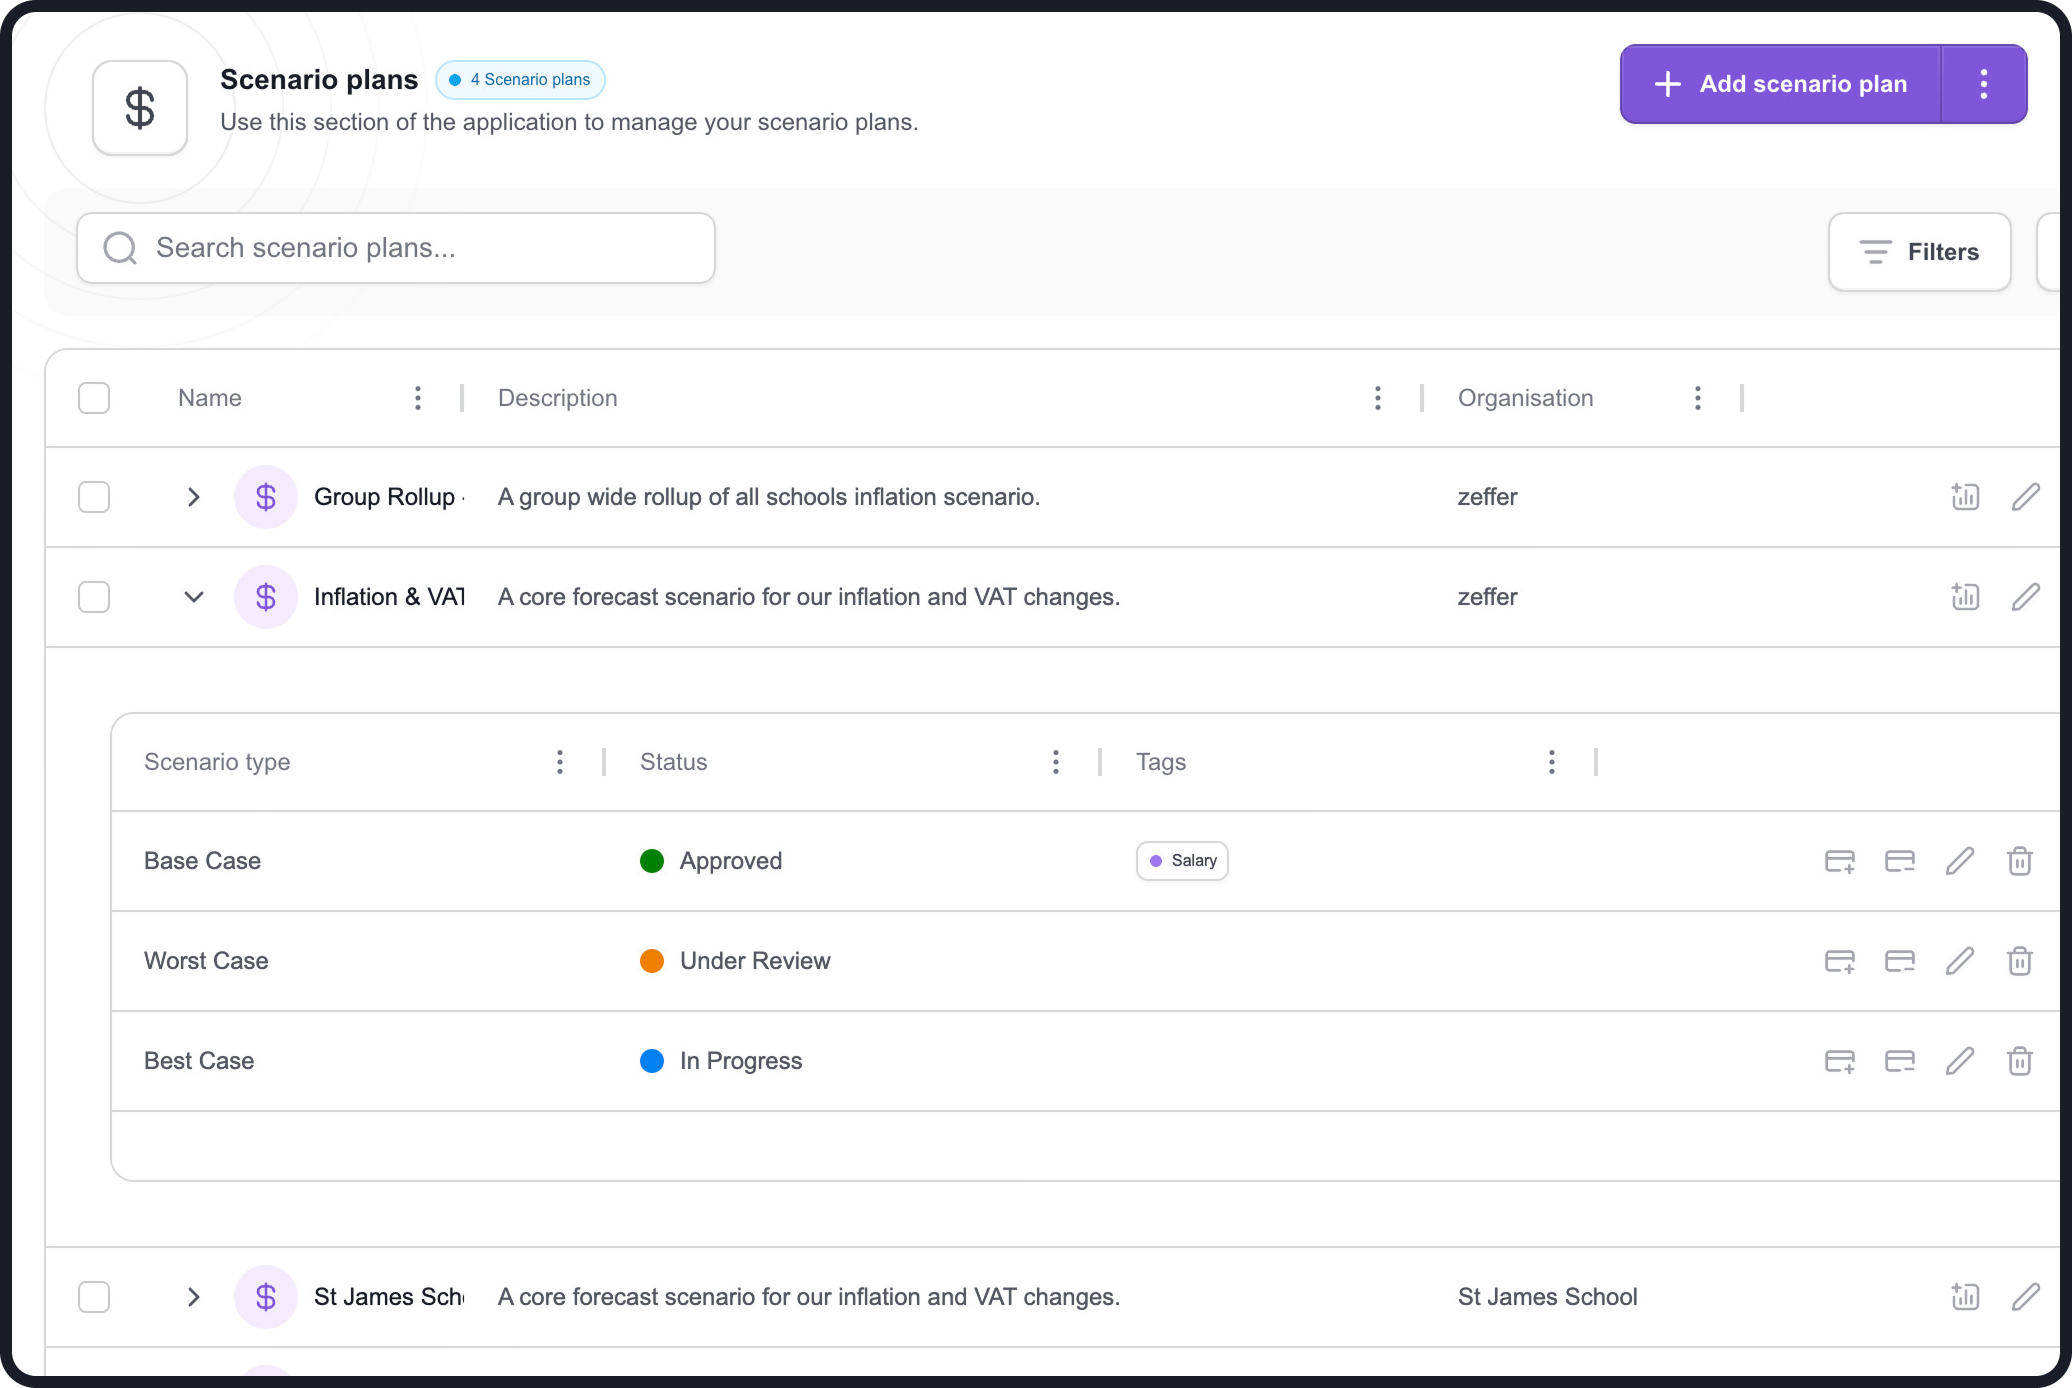Image resolution: width=2072 pixels, height=1388 pixels.
Task: Delete the Worst Case scenario
Action: [2020, 961]
